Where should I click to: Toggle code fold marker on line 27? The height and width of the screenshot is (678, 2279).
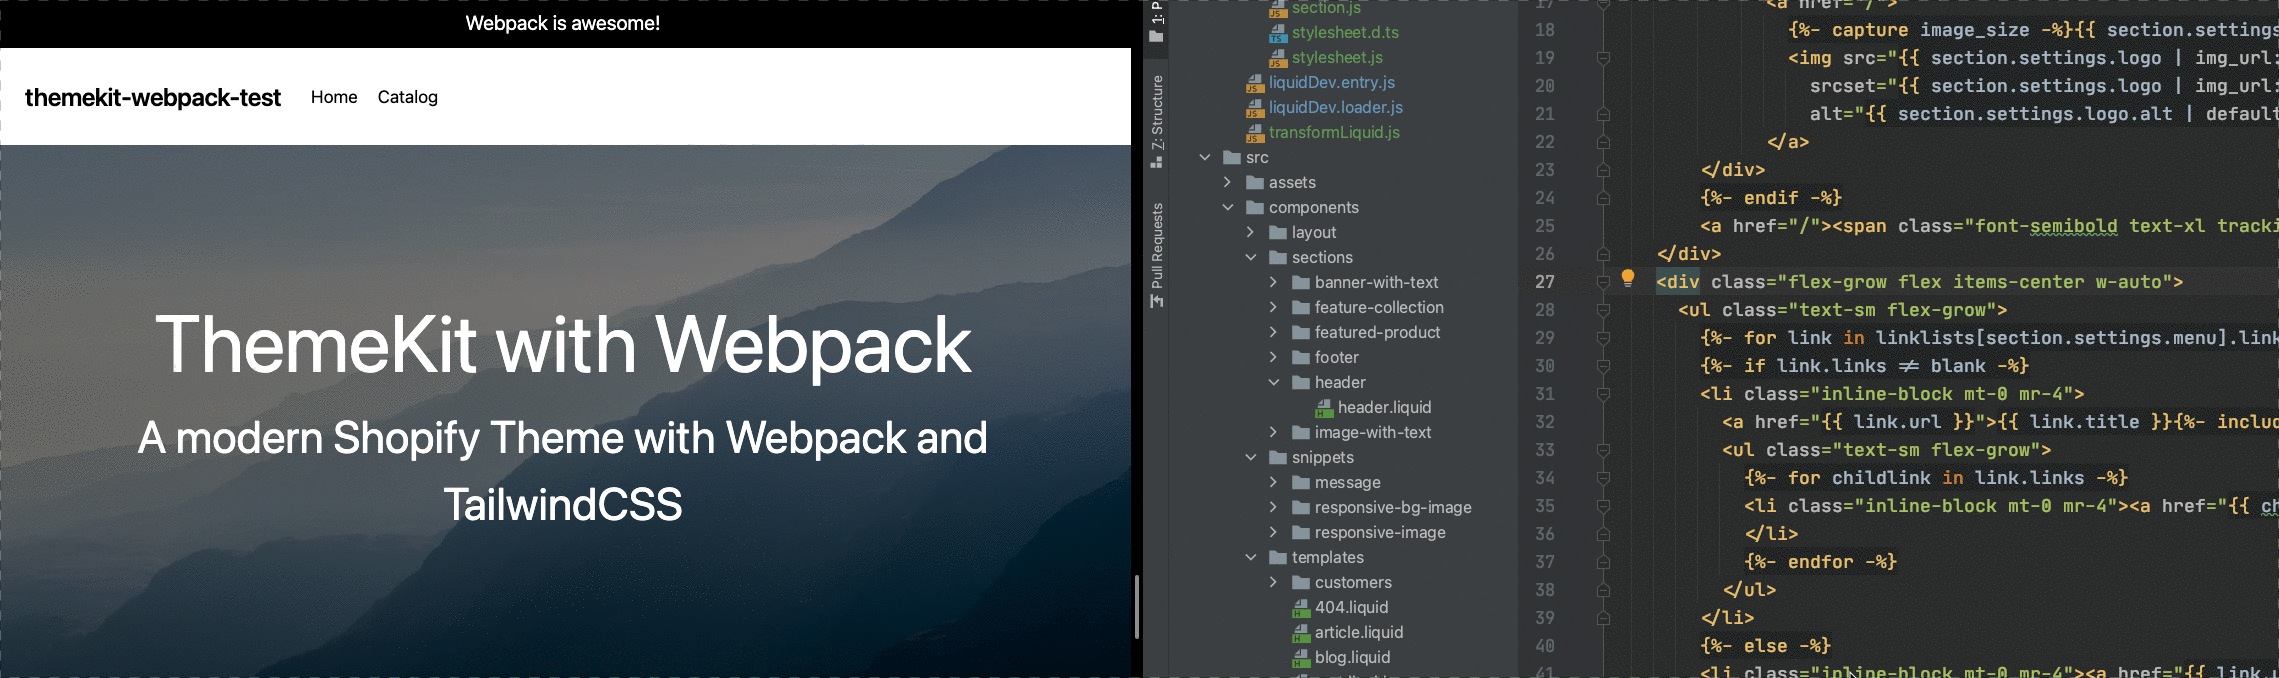click(x=1603, y=282)
